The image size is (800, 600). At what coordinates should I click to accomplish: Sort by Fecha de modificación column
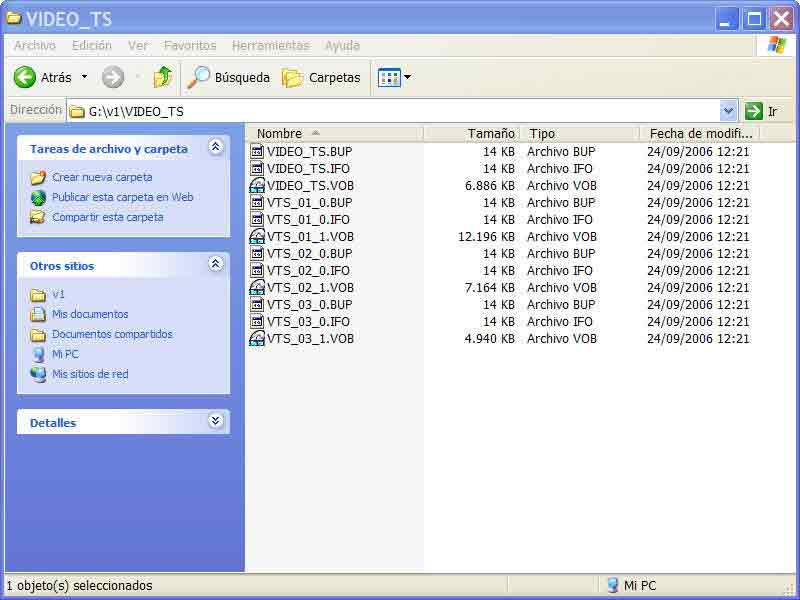pyautogui.click(x=700, y=133)
